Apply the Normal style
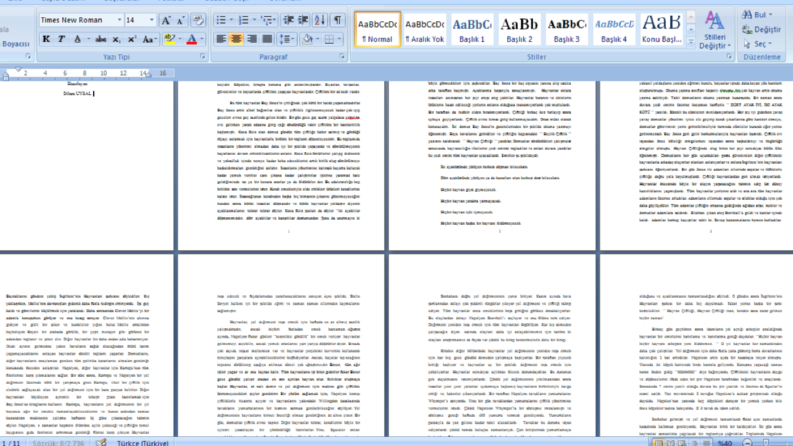 (x=377, y=30)
